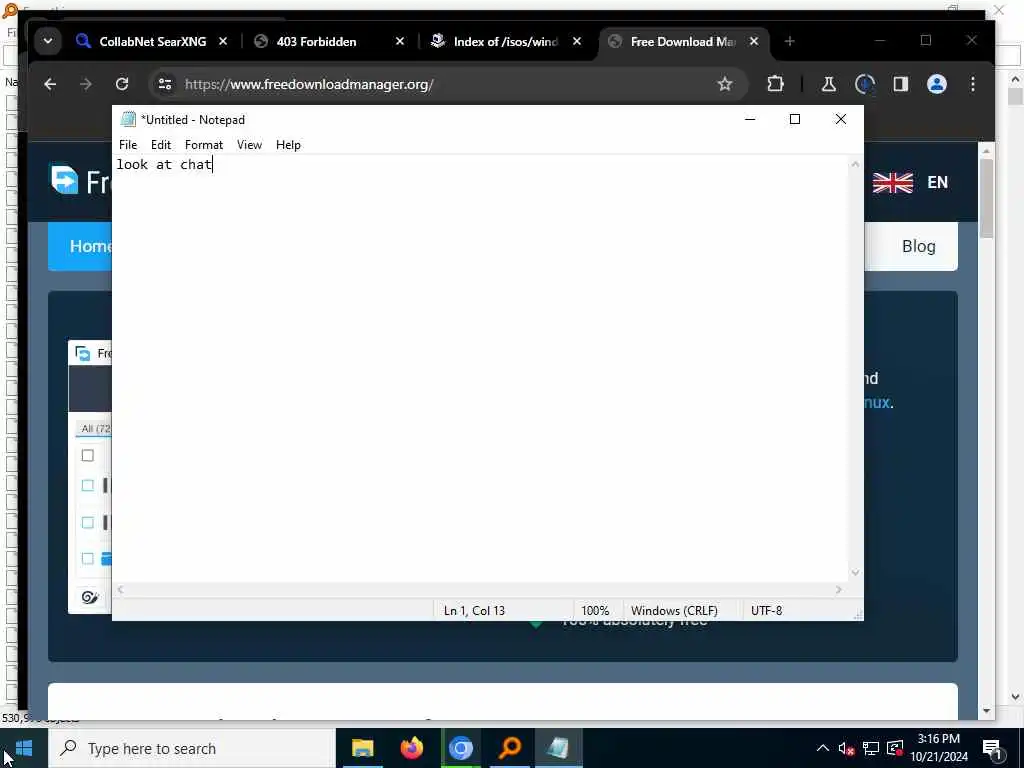
Task: Open File Explorer from the taskbar
Action: [x=362, y=748]
